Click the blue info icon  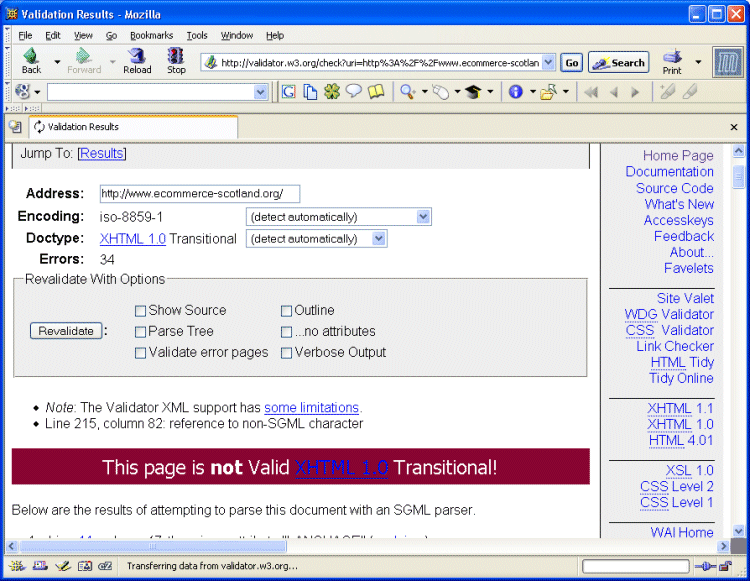[x=516, y=92]
